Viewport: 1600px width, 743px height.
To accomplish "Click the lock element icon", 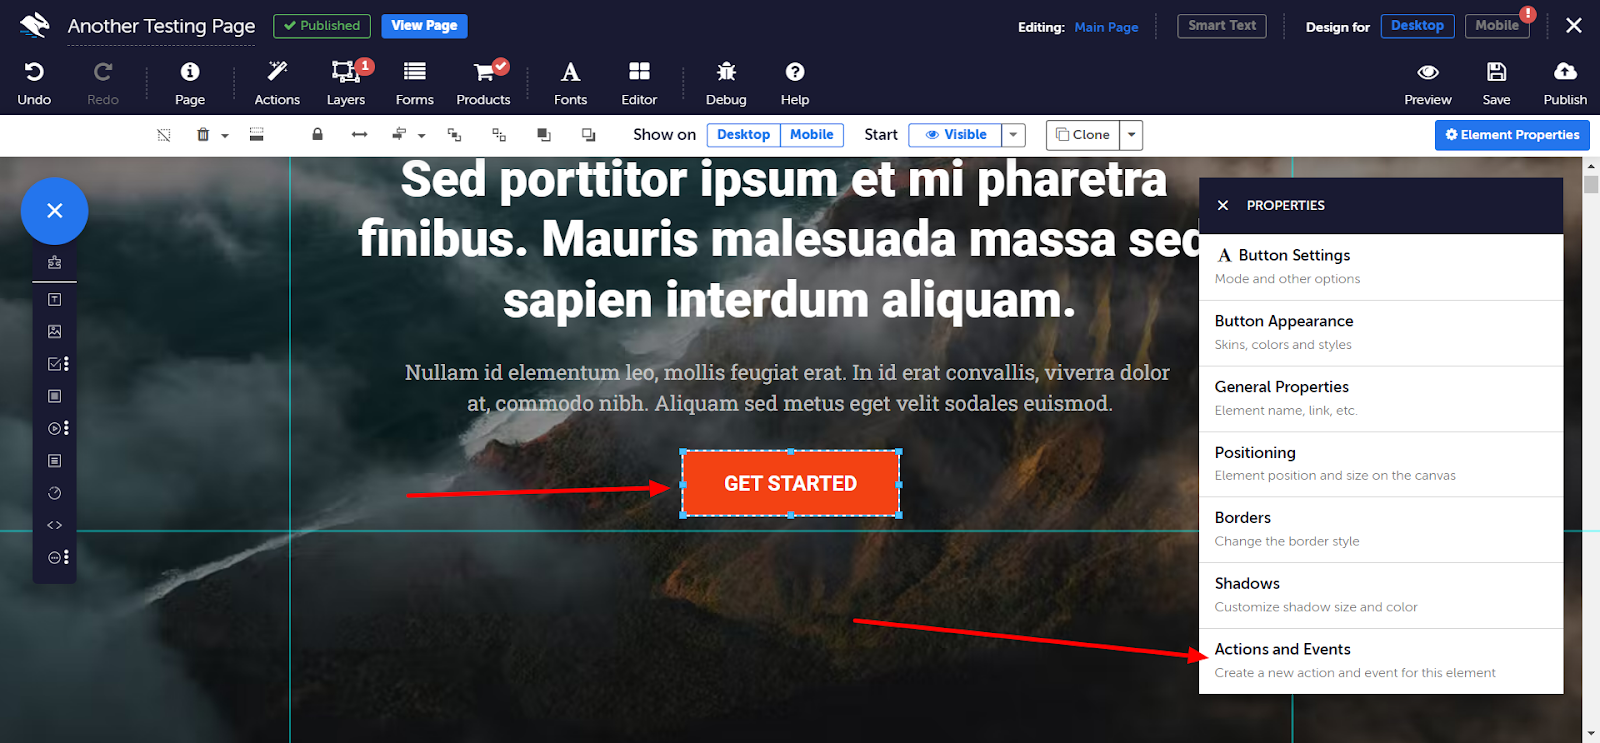I will (x=317, y=135).
